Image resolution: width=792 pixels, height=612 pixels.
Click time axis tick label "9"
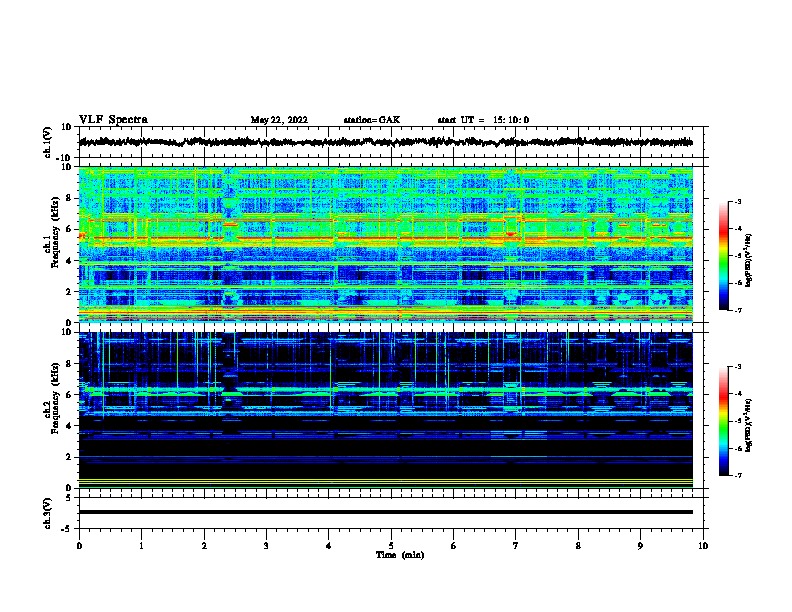click(x=640, y=545)
